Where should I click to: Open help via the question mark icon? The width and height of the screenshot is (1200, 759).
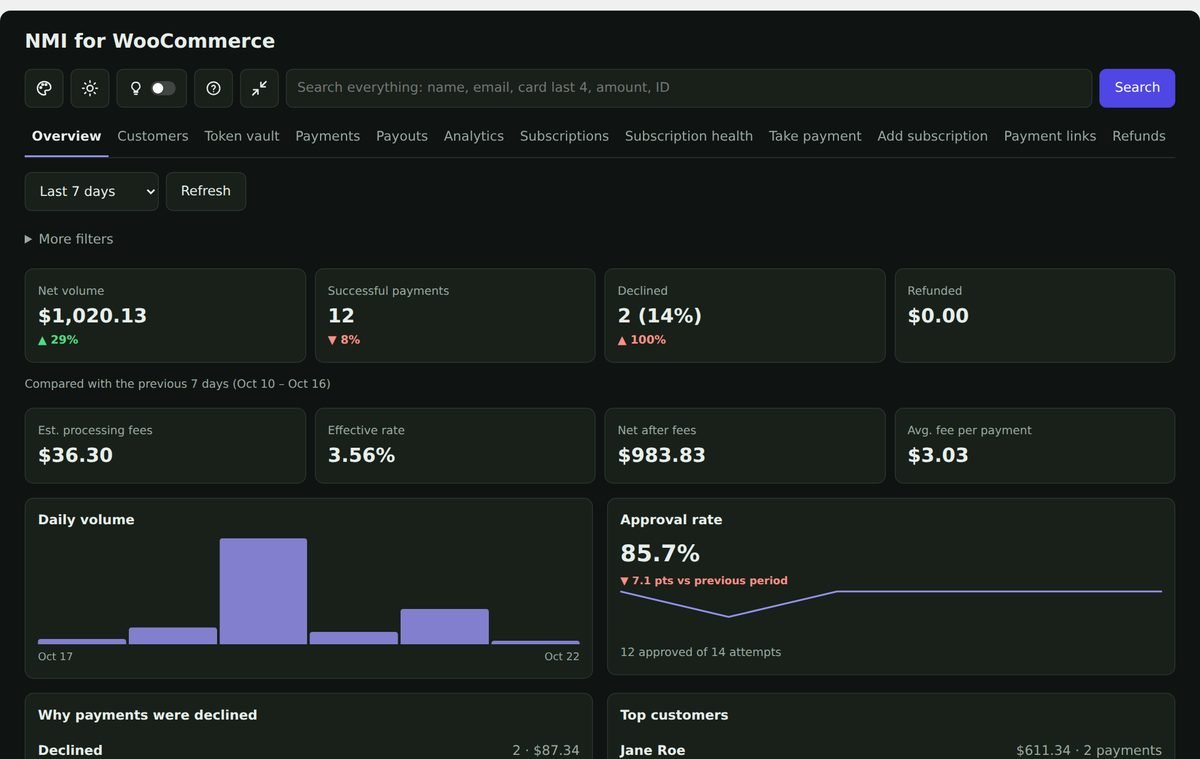(213, 88)
